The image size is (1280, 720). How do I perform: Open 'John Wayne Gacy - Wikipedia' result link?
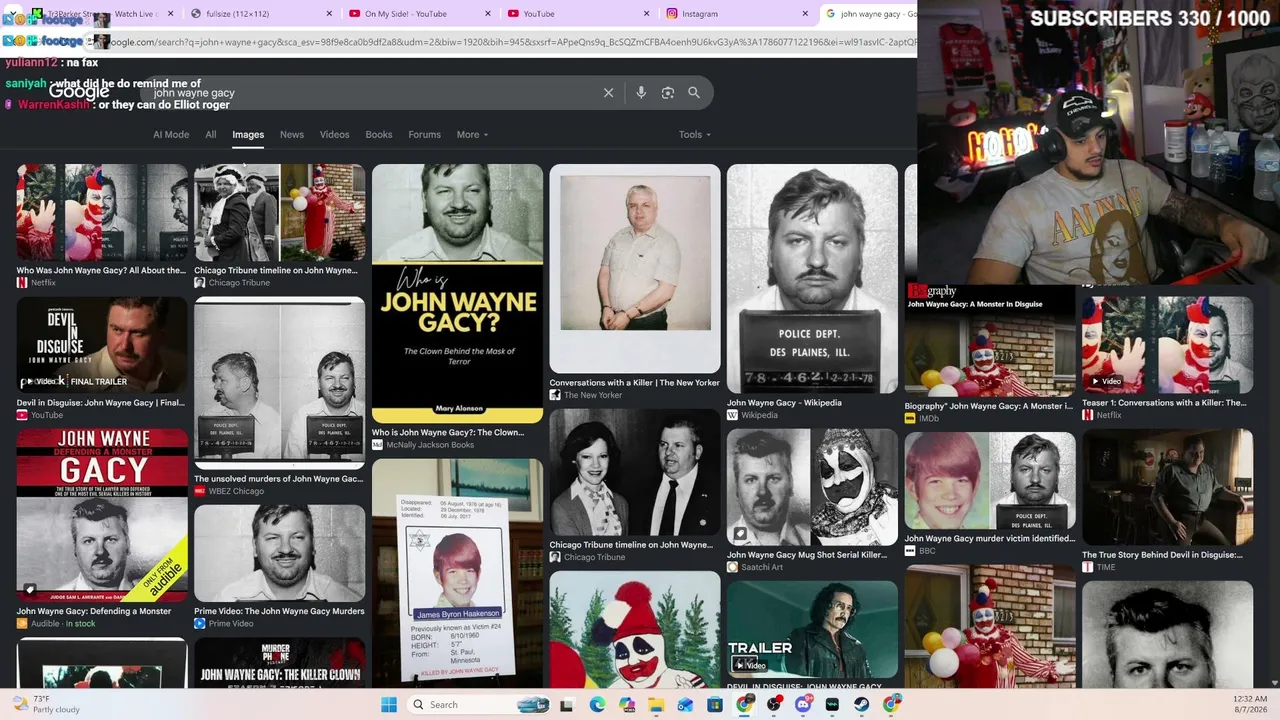click(784, 403)
